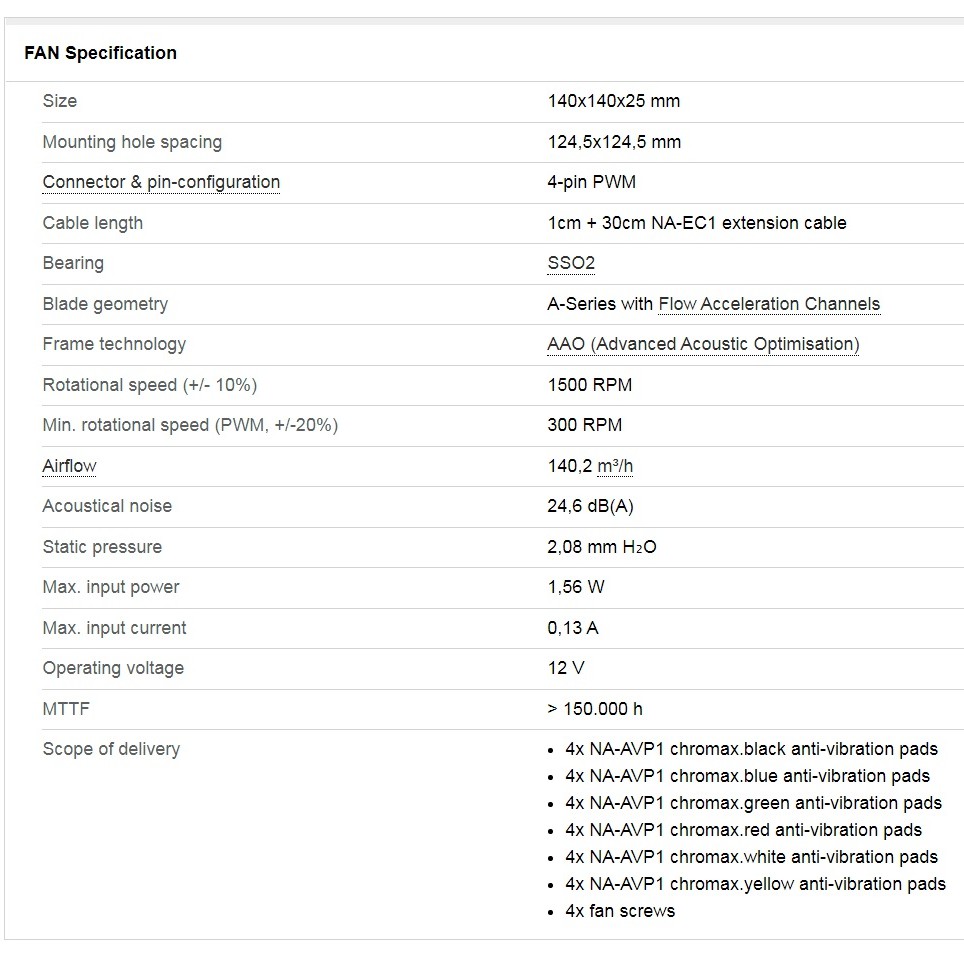Screen dimensions: 964x964
Task: Open the SSO2 bearing link
Action: tap(571, 263)
